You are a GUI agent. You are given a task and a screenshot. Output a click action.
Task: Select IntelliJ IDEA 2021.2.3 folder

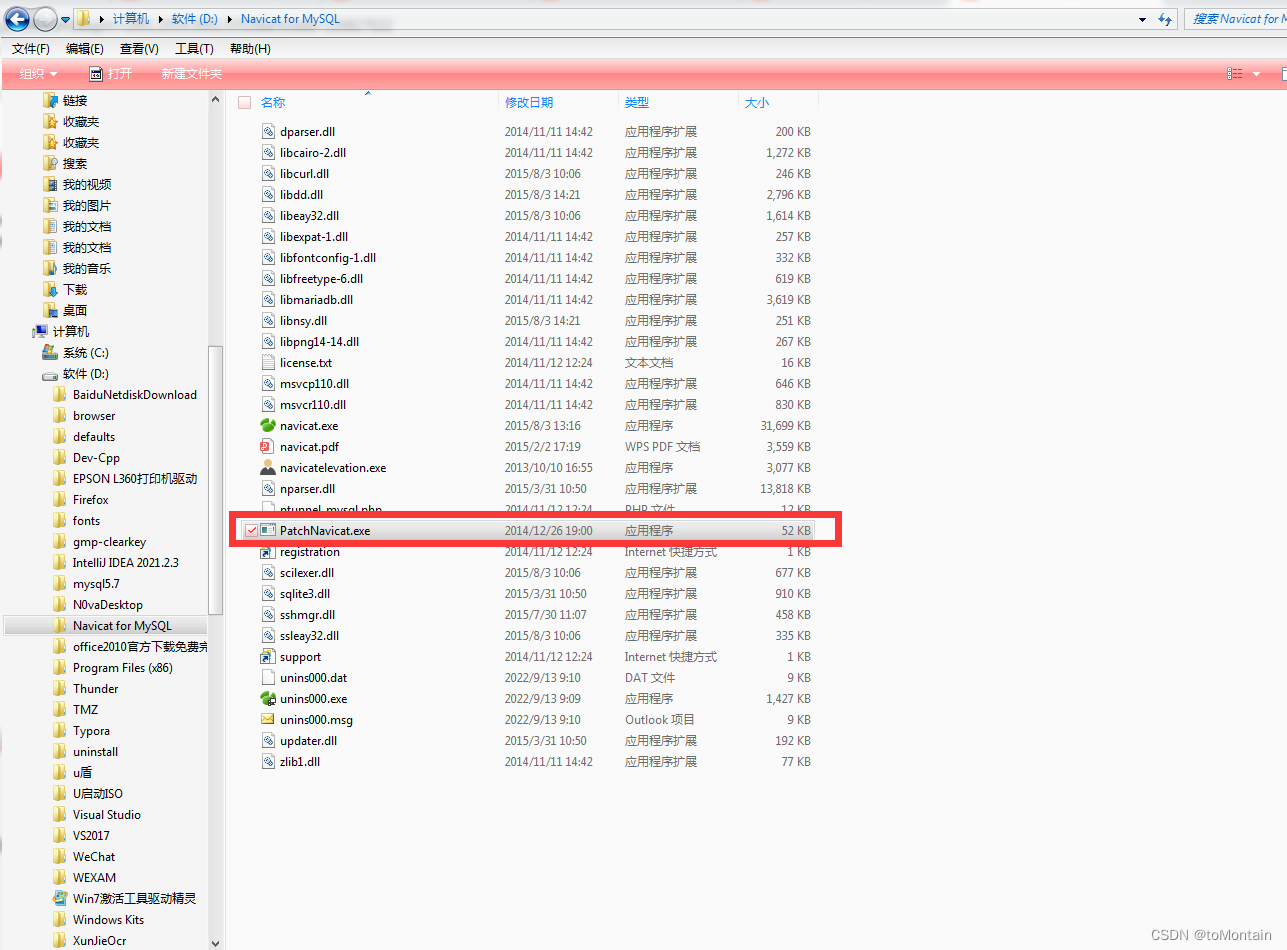click(x=126, y=563)
